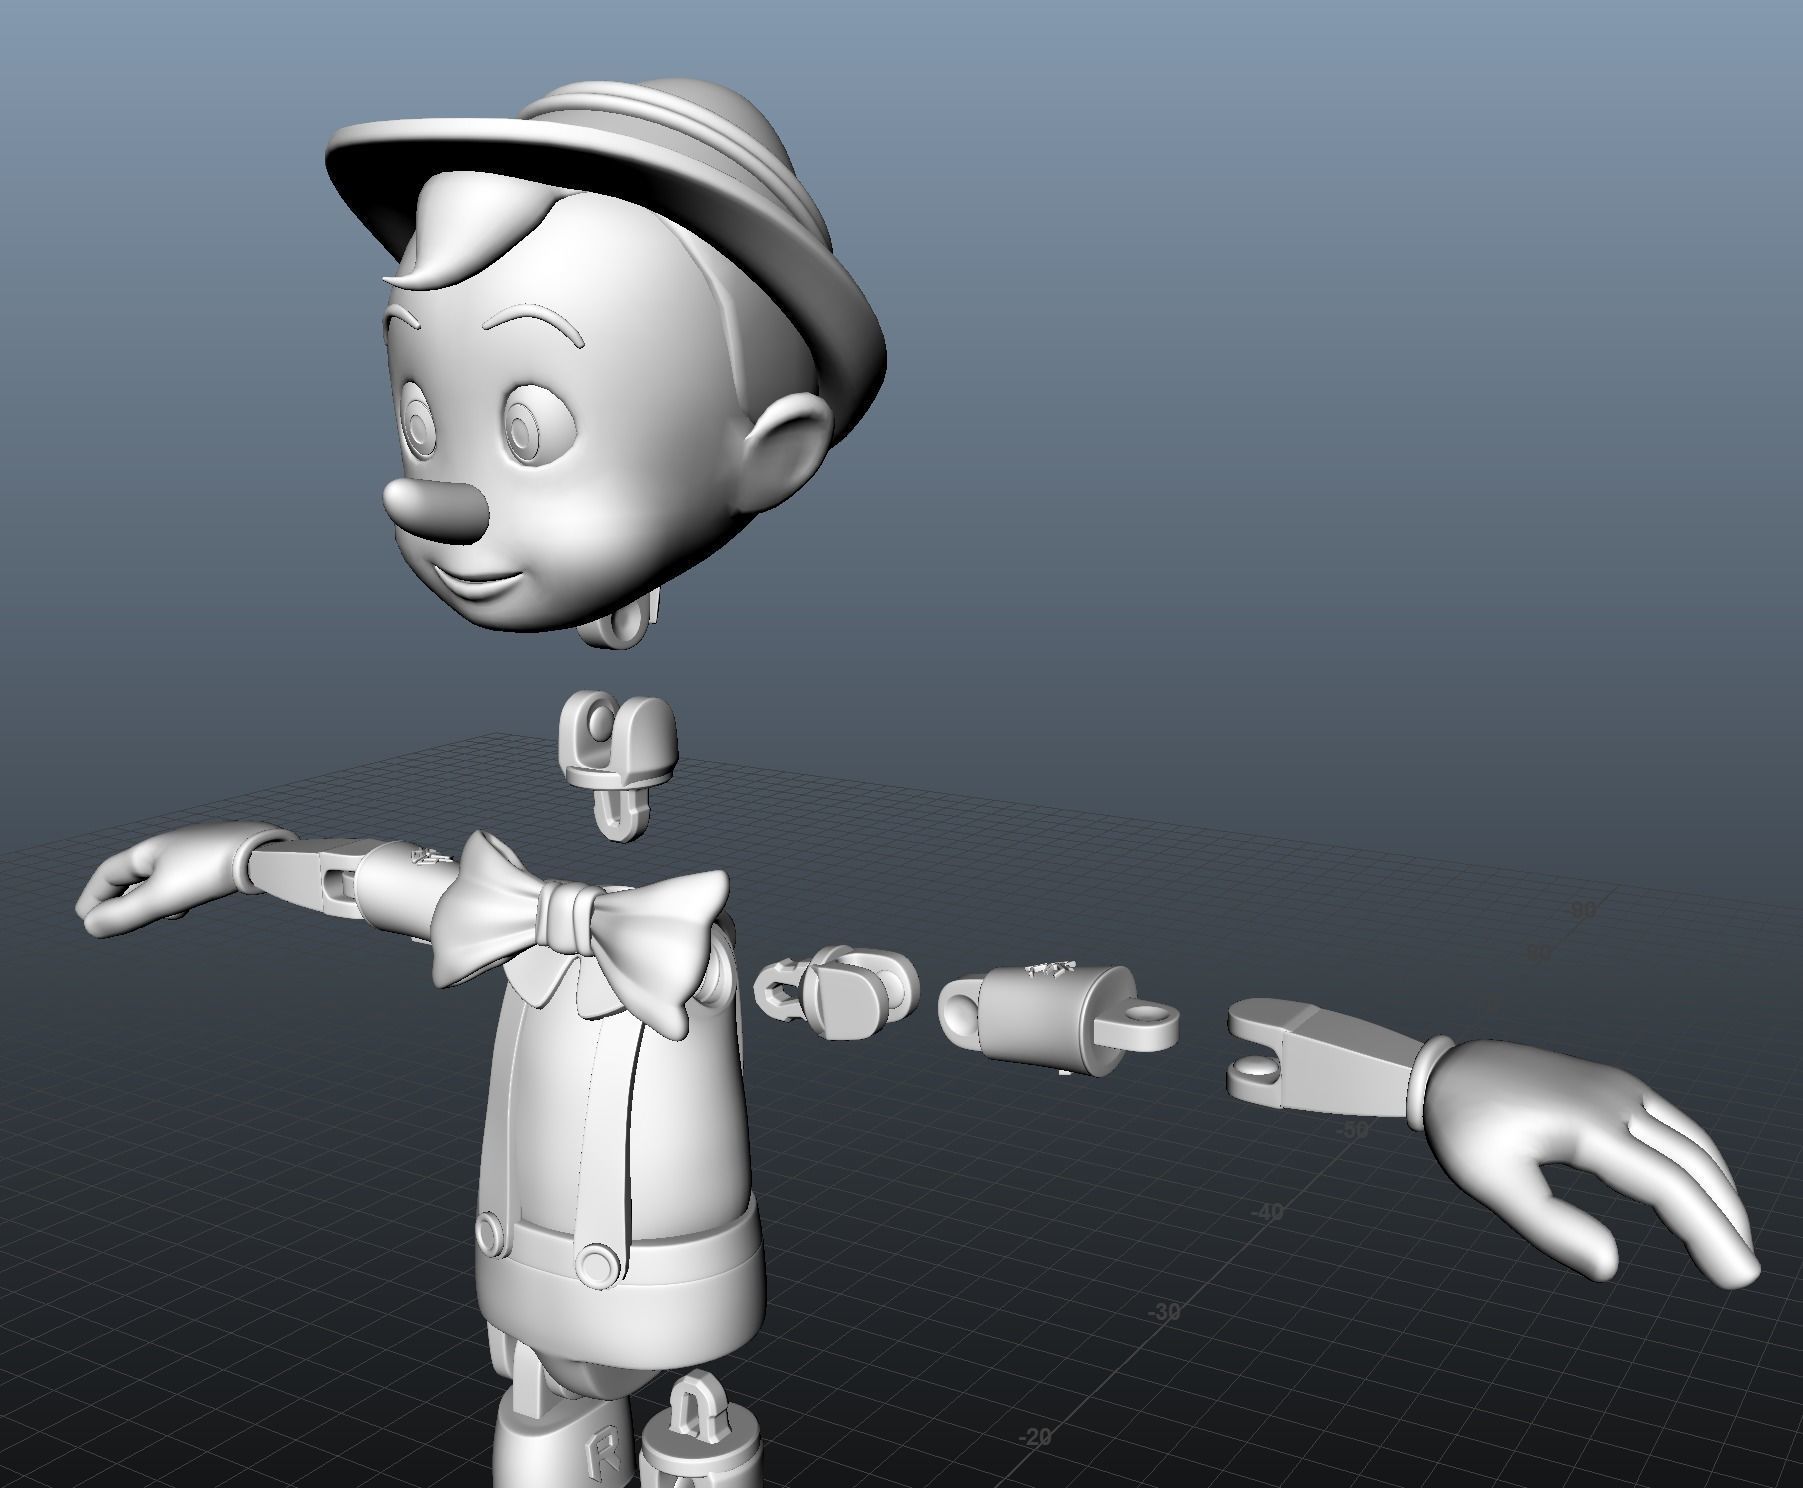Viewport: 1803px width, 1488px height.
Task: Select the exploded shoulder joint piece
Action: [838, 995]
